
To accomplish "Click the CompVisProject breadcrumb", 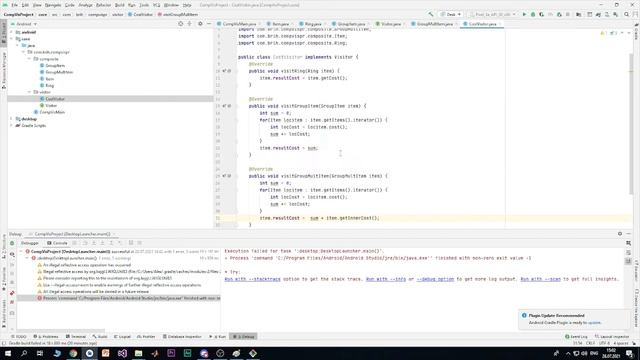I will [18, 14].
